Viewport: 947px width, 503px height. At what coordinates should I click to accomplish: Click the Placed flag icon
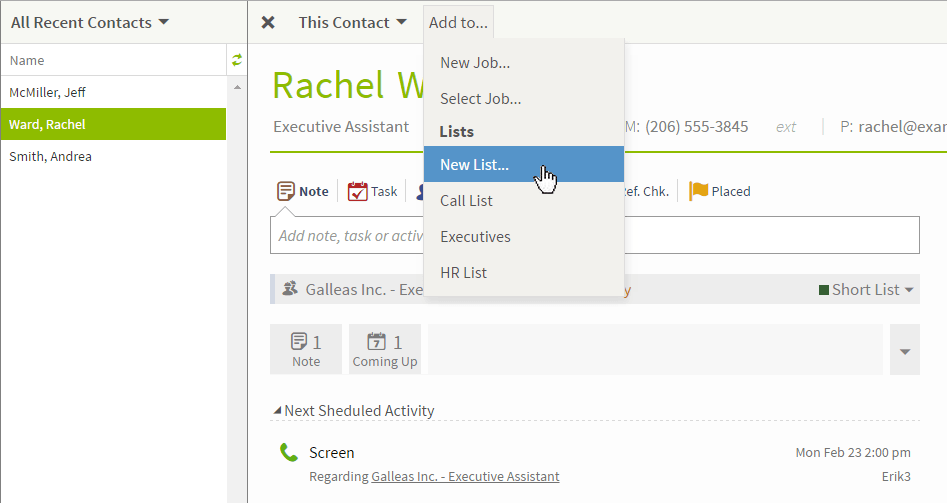(x=699, y=191)
